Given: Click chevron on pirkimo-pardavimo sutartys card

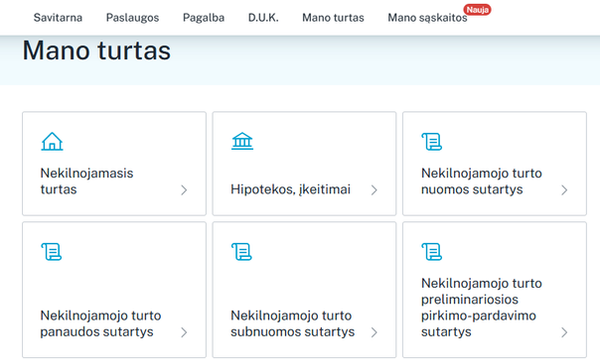Looking at the screenshot, I should pos(564,332).
